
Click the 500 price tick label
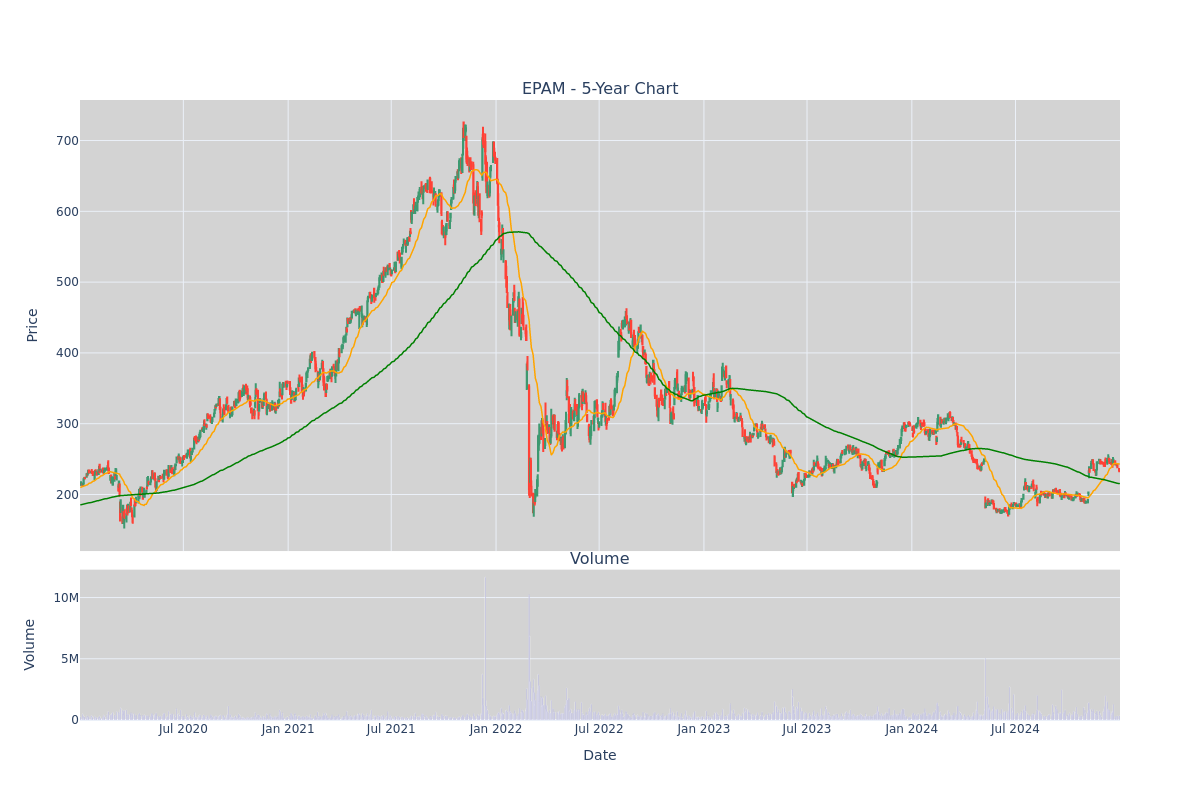67,282
